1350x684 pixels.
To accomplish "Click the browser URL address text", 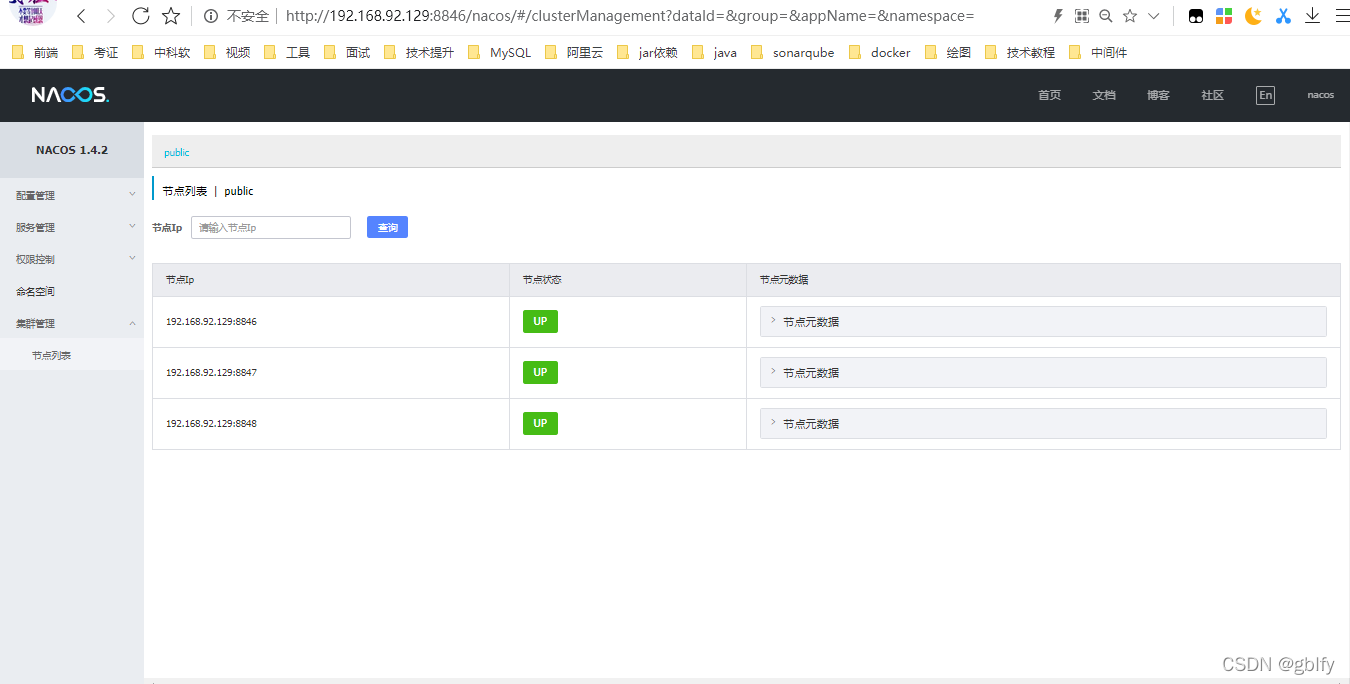I will coord(629,16).
